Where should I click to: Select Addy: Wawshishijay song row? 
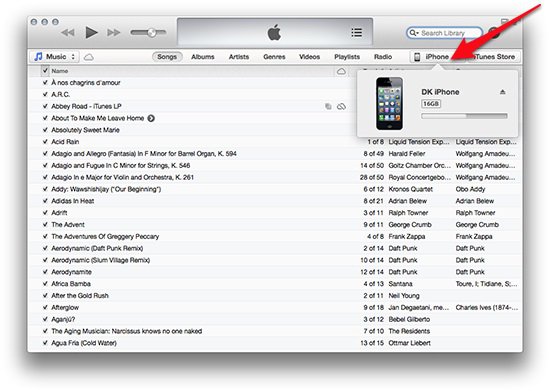coord(106,189)
